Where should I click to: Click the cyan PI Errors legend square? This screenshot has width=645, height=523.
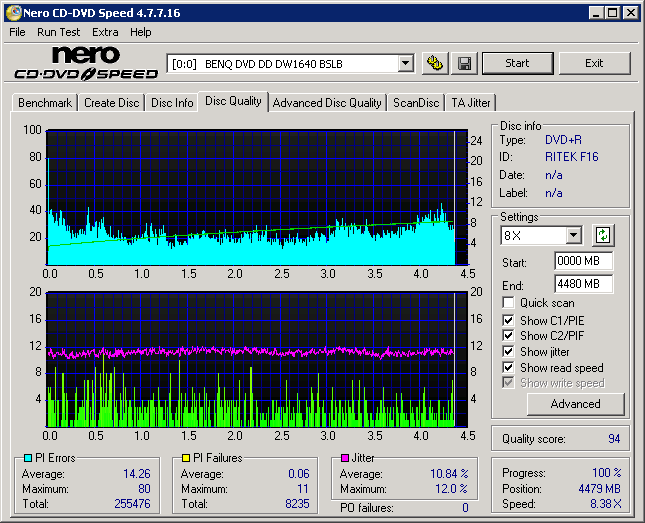coord(28,458)
